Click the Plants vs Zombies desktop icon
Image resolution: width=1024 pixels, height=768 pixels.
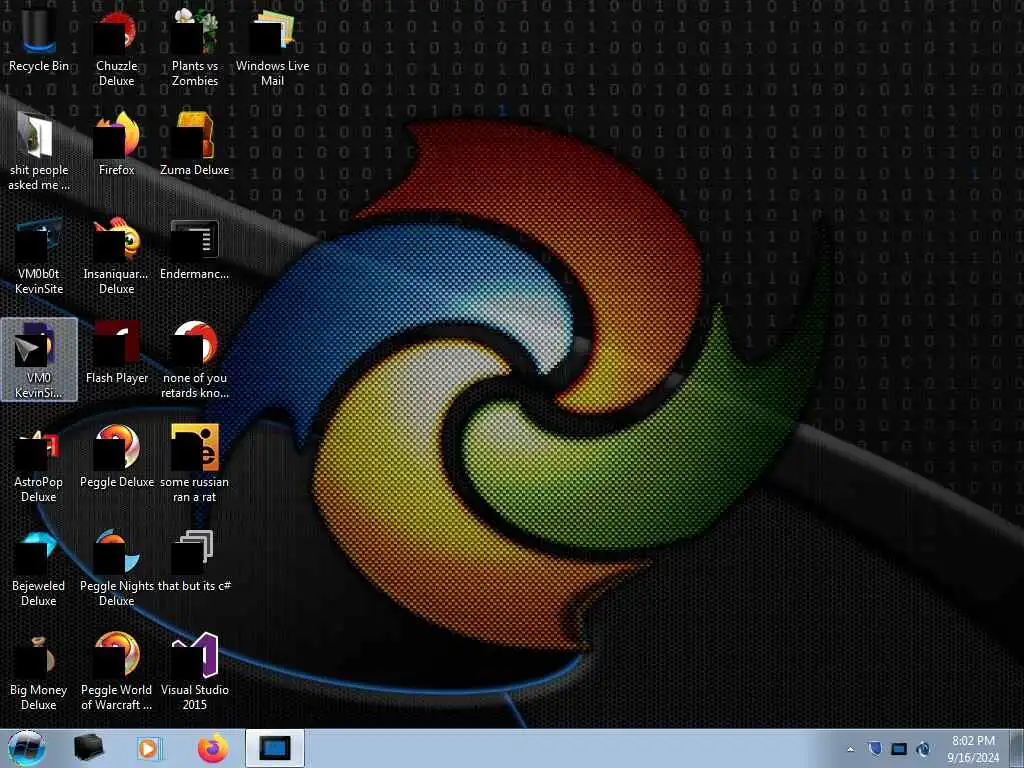(195, 47)
